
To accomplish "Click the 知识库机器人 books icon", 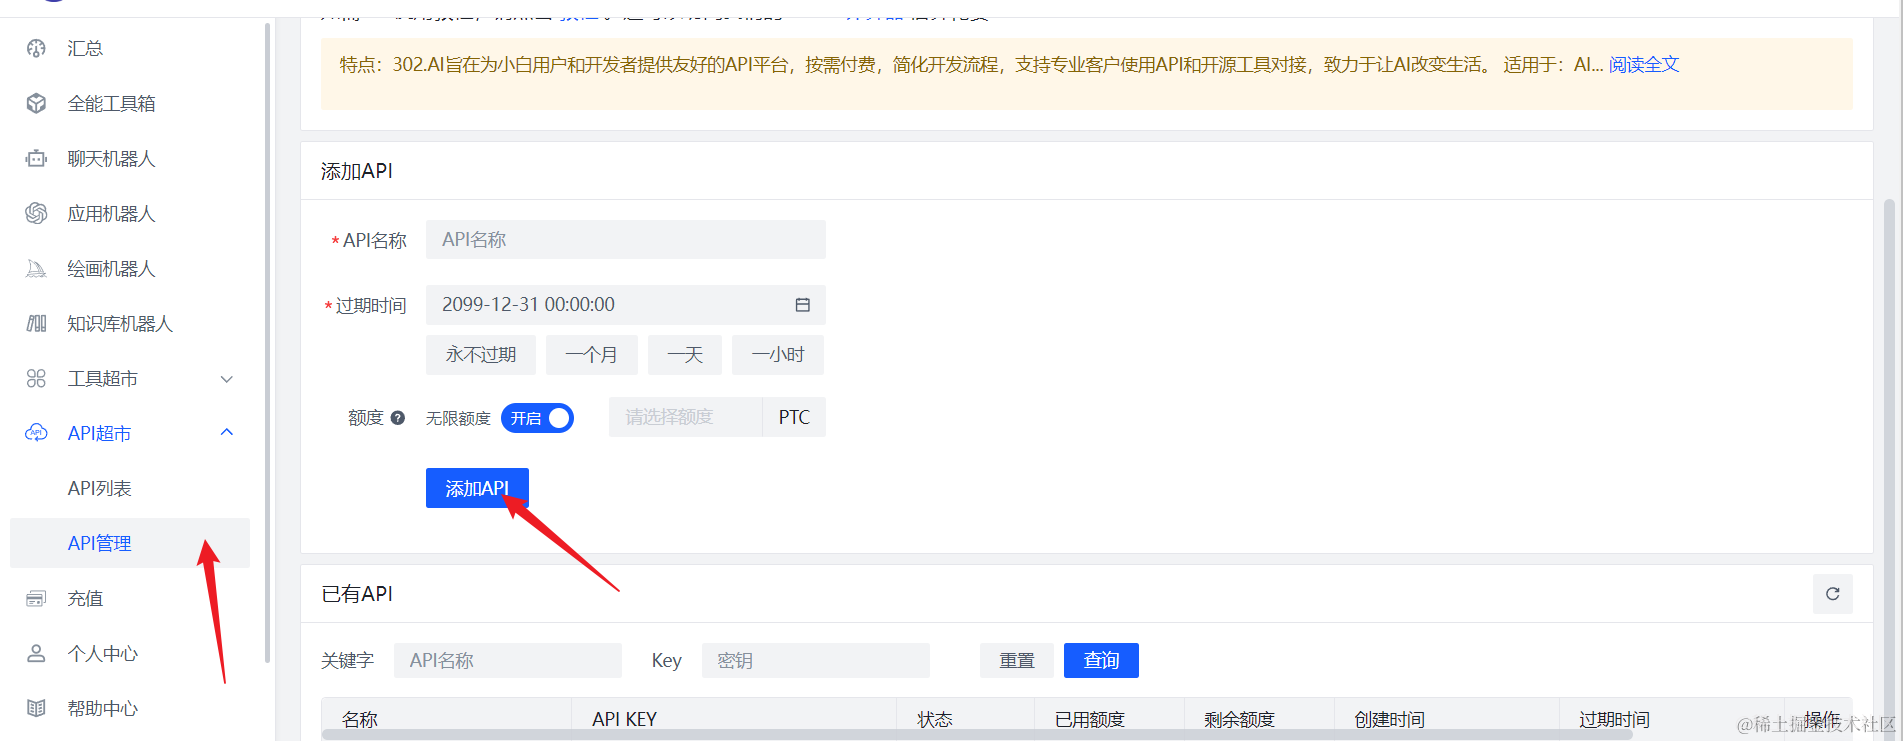I will [36, 323].
